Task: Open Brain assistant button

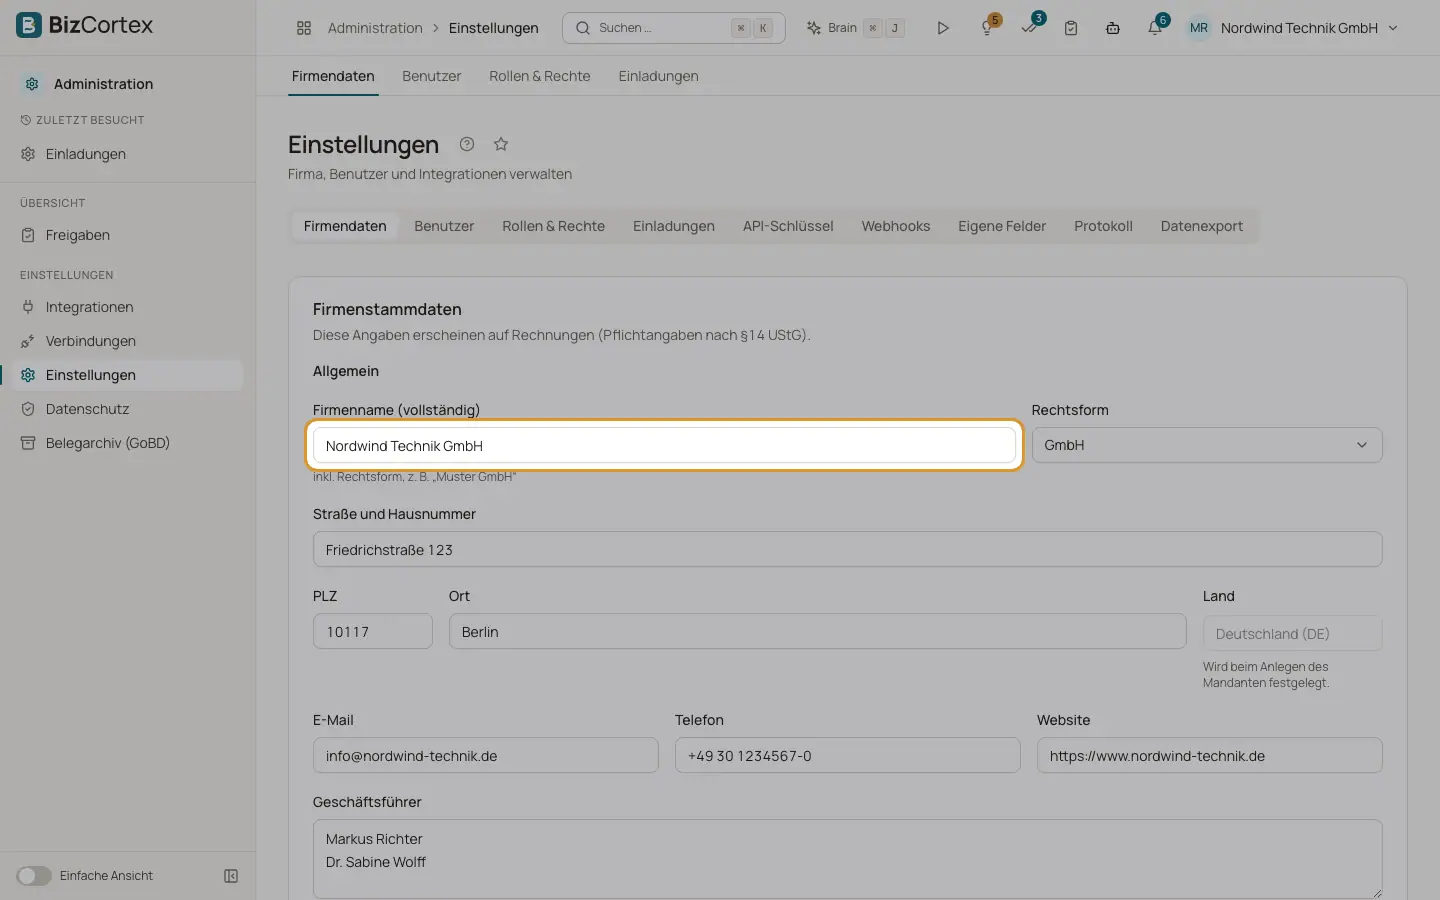Action: [856, 28]
